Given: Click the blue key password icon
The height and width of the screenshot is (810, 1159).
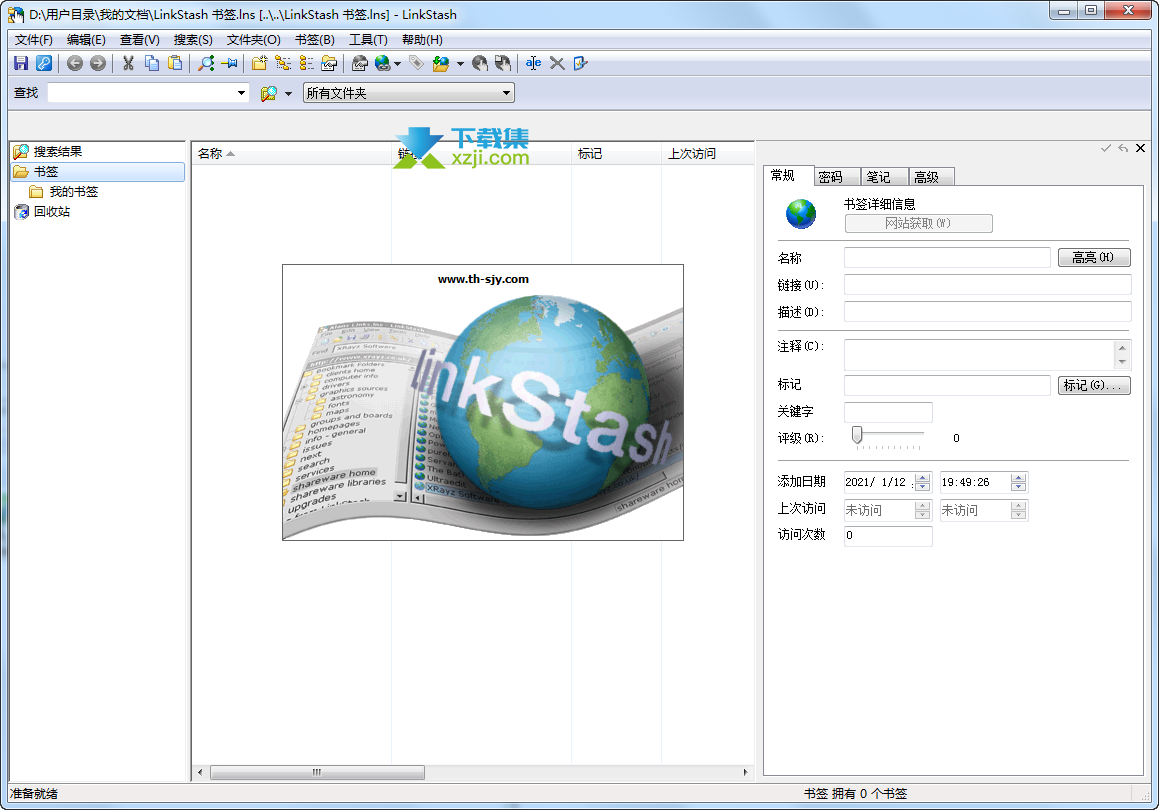Looking at the screenshot, I should (x=44, y=64).
